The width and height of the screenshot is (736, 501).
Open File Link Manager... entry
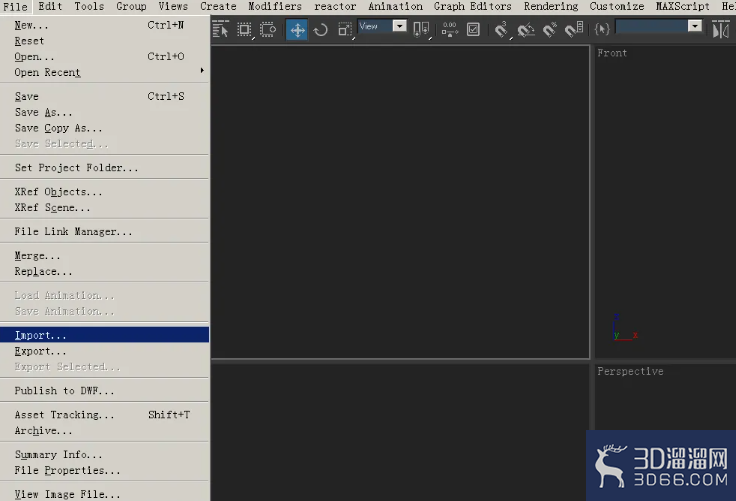coord(105,231)
